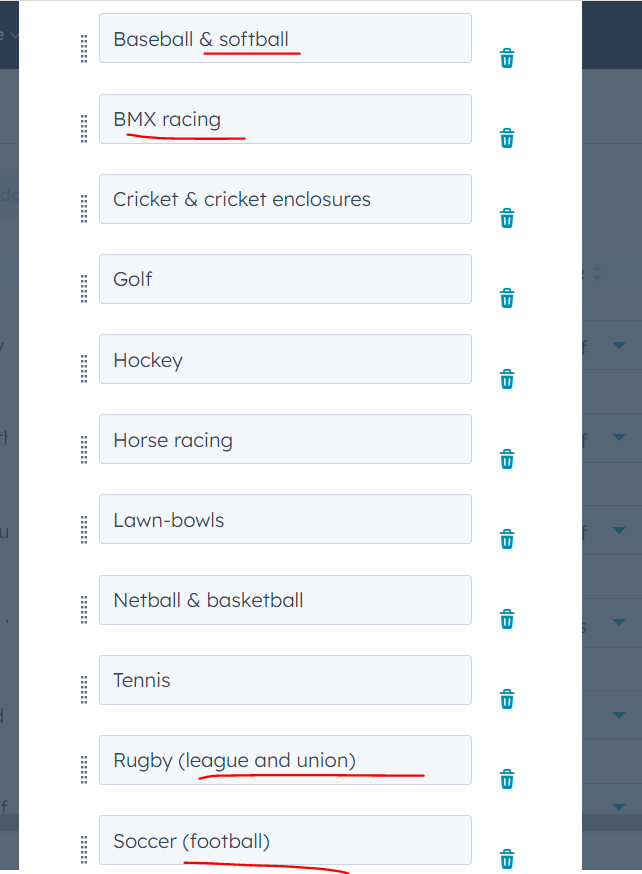Delete the Netball & basketball entry
Image resolution: width=642 pixels, height=874 pixels.
click(507, 619)
